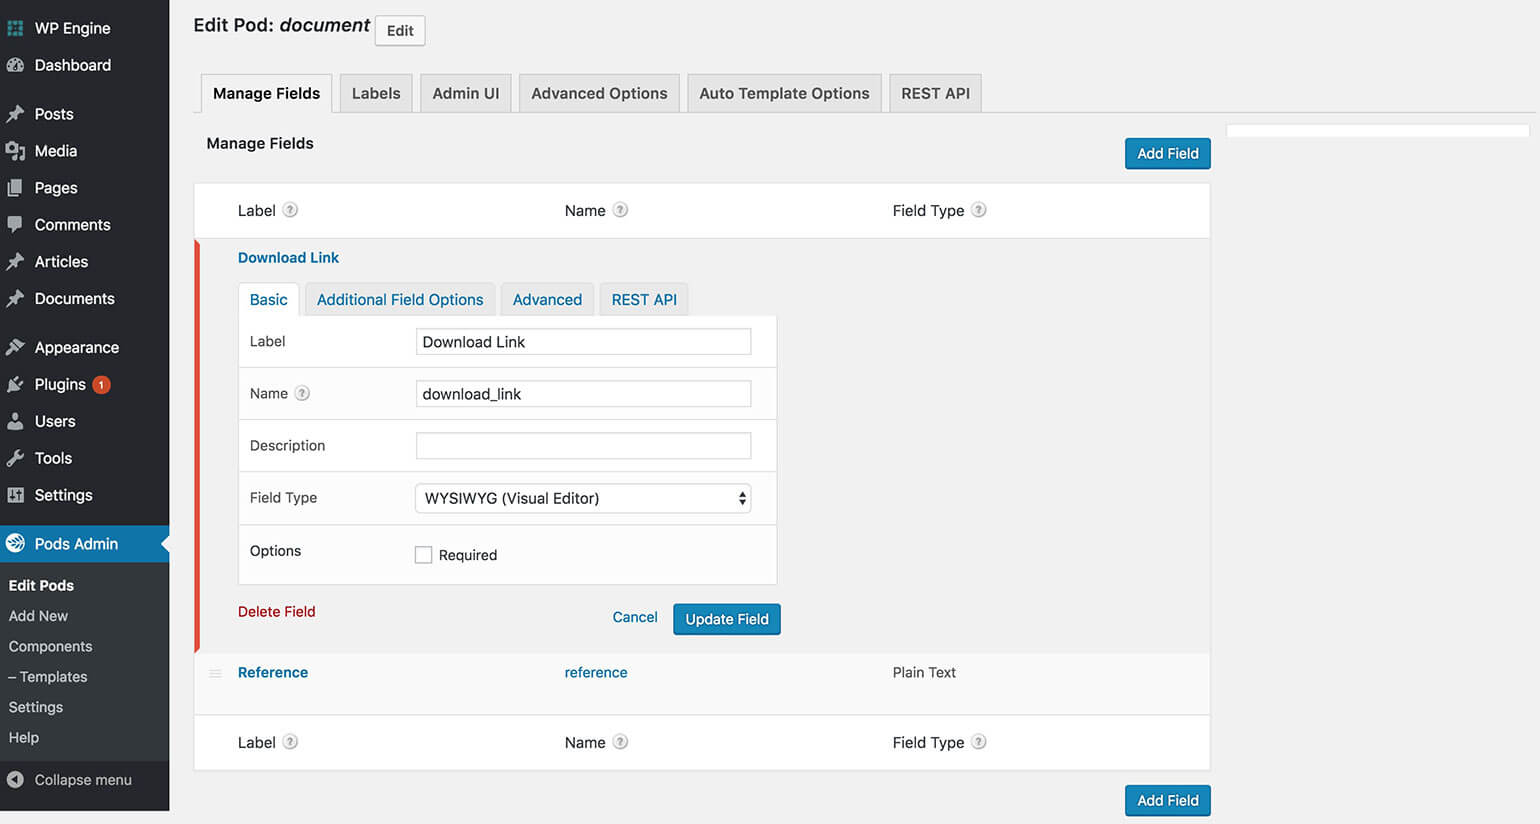Screen dimensions: 1540x824
Task: Go to the Advanced Options tab
Action: [599, 93]
